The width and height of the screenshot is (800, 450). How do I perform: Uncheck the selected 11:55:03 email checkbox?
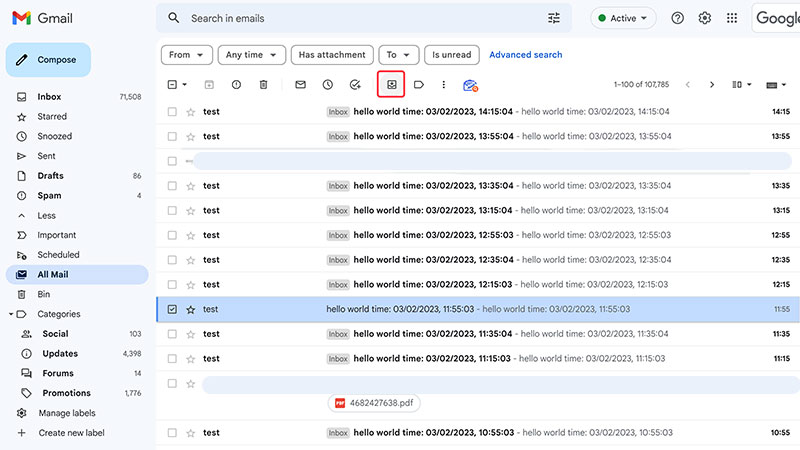pos(172,309)
